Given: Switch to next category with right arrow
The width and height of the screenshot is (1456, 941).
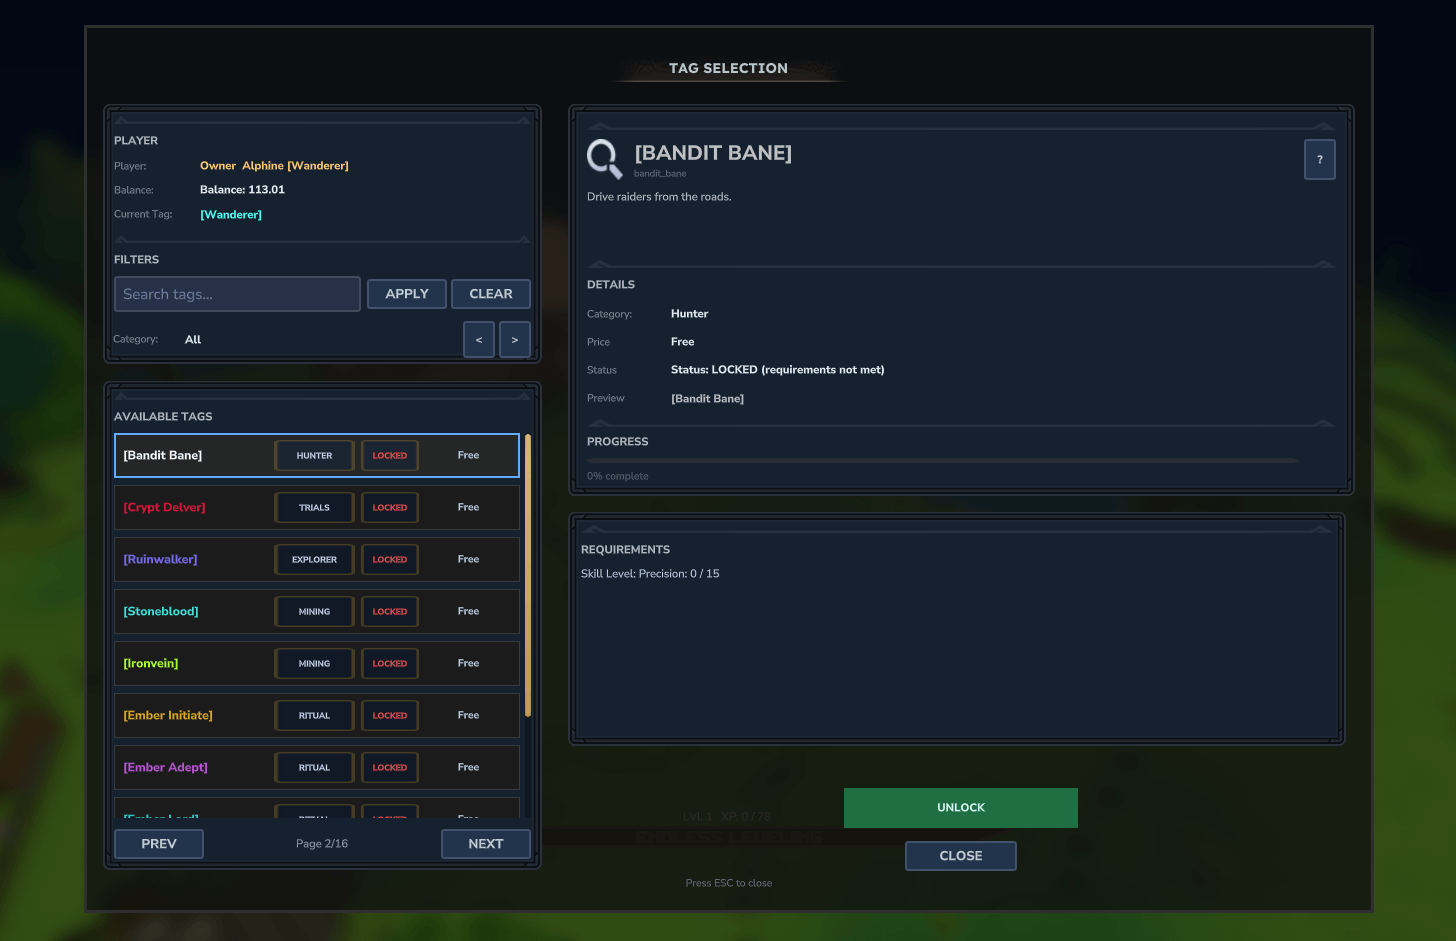Looking at the screenshot, I should click(514, 340).
